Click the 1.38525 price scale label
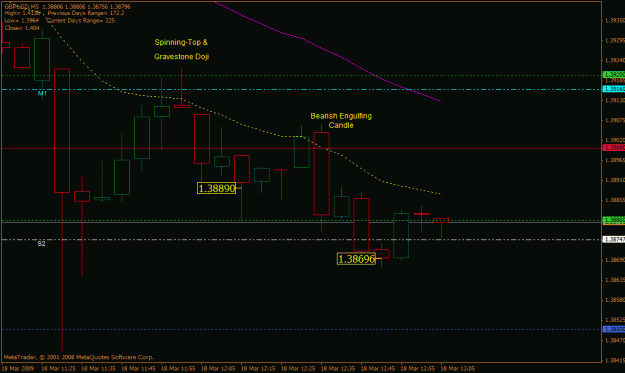This screenshot has height=373, width=625. pyautogui.click(x=614, y=320)
